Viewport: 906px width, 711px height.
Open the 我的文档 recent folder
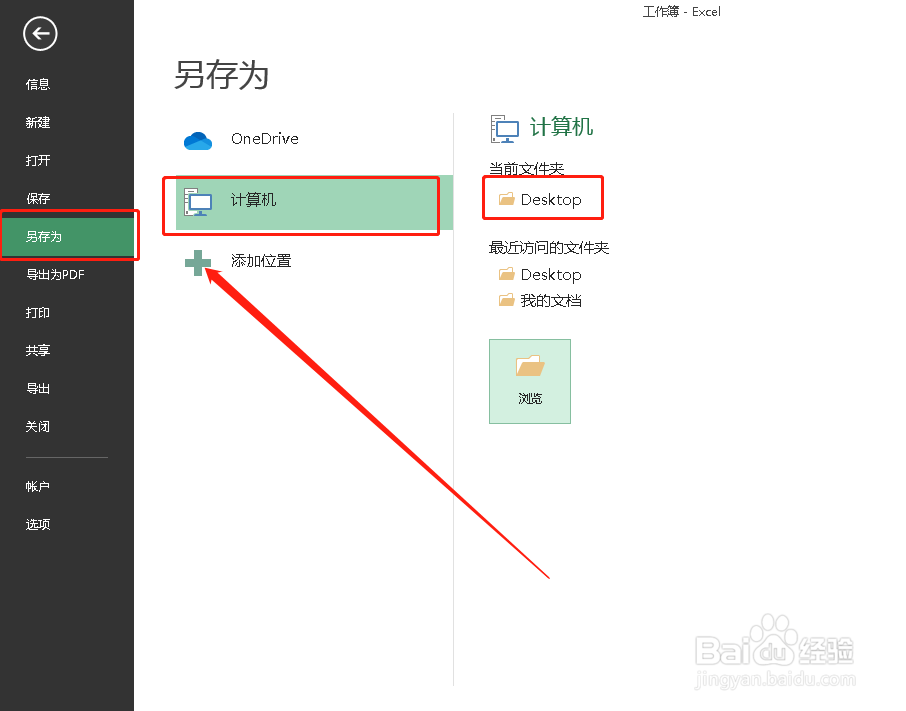click(540, 300)
